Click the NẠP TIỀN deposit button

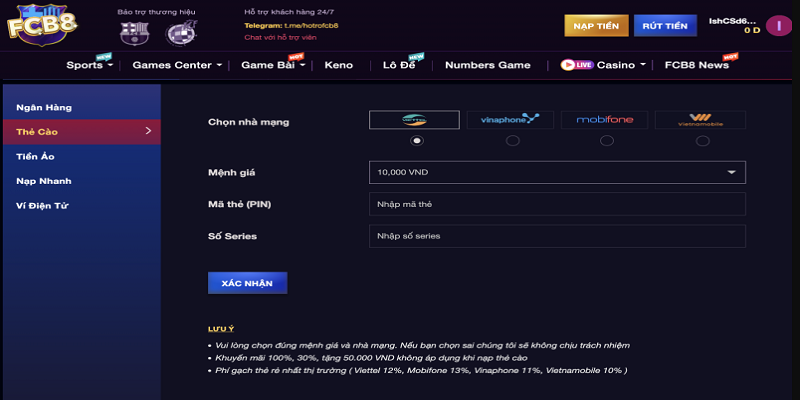click(x=596, y=25)
